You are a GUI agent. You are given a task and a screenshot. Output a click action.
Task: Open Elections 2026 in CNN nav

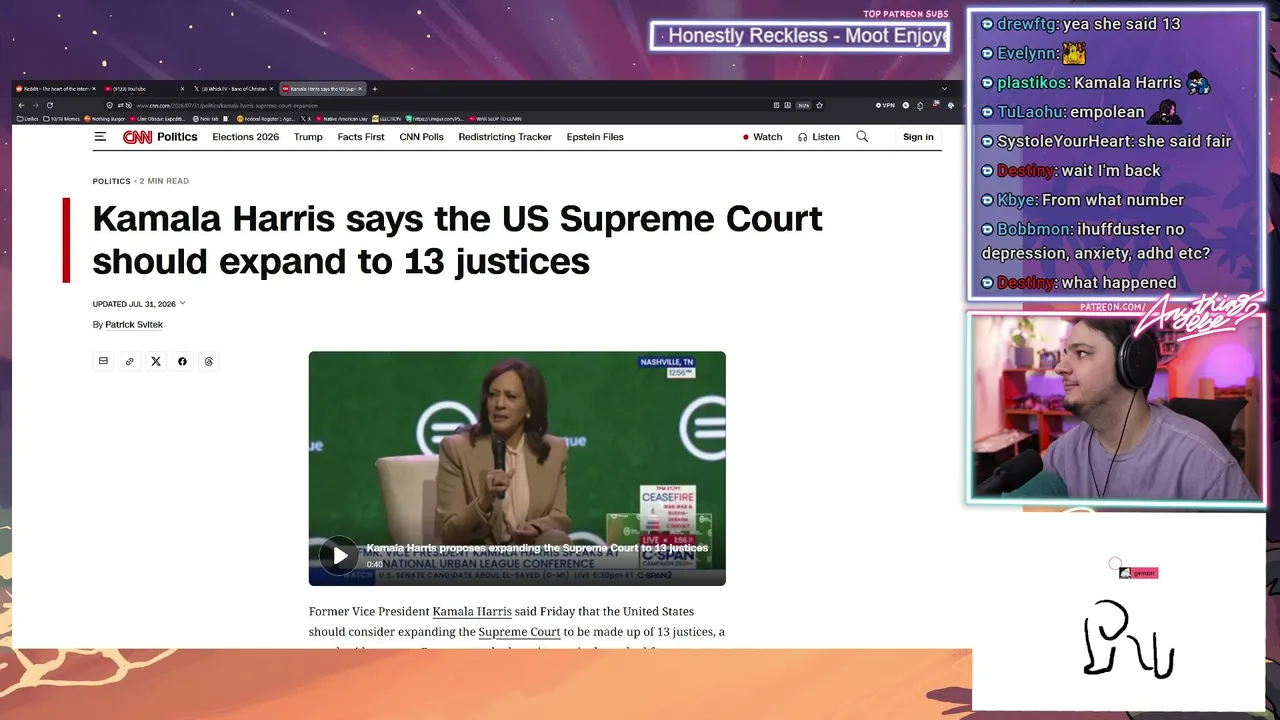[245, 137]
